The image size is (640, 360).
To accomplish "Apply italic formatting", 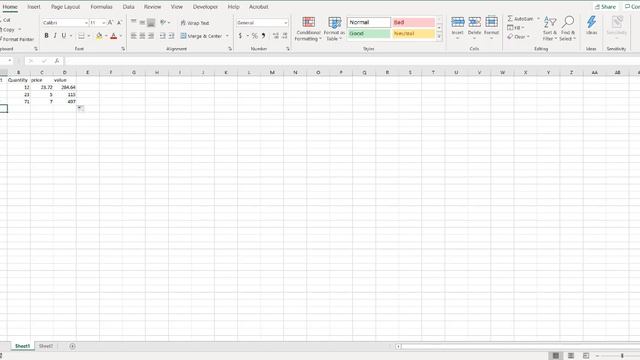I will tap(55, 36).
